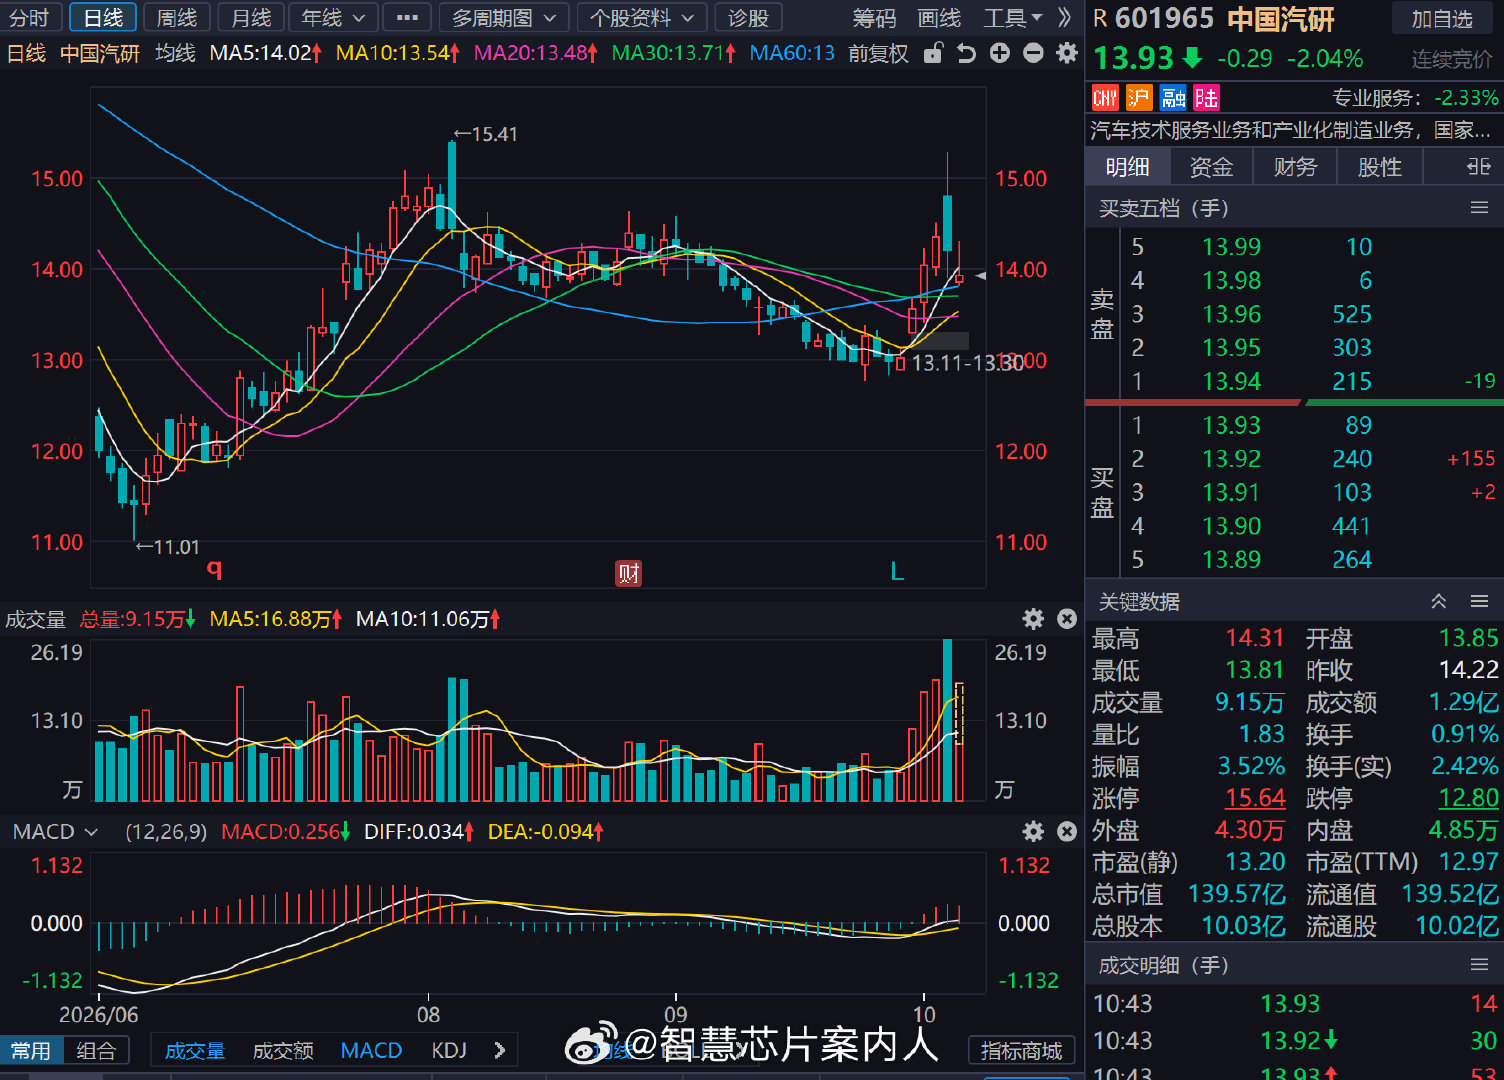
Task: Open MACD panel settings gear
Action: [x=1033, y=831]
